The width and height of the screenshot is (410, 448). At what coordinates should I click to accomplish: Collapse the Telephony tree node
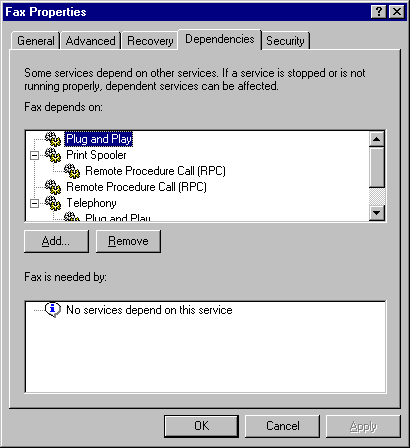34,203
